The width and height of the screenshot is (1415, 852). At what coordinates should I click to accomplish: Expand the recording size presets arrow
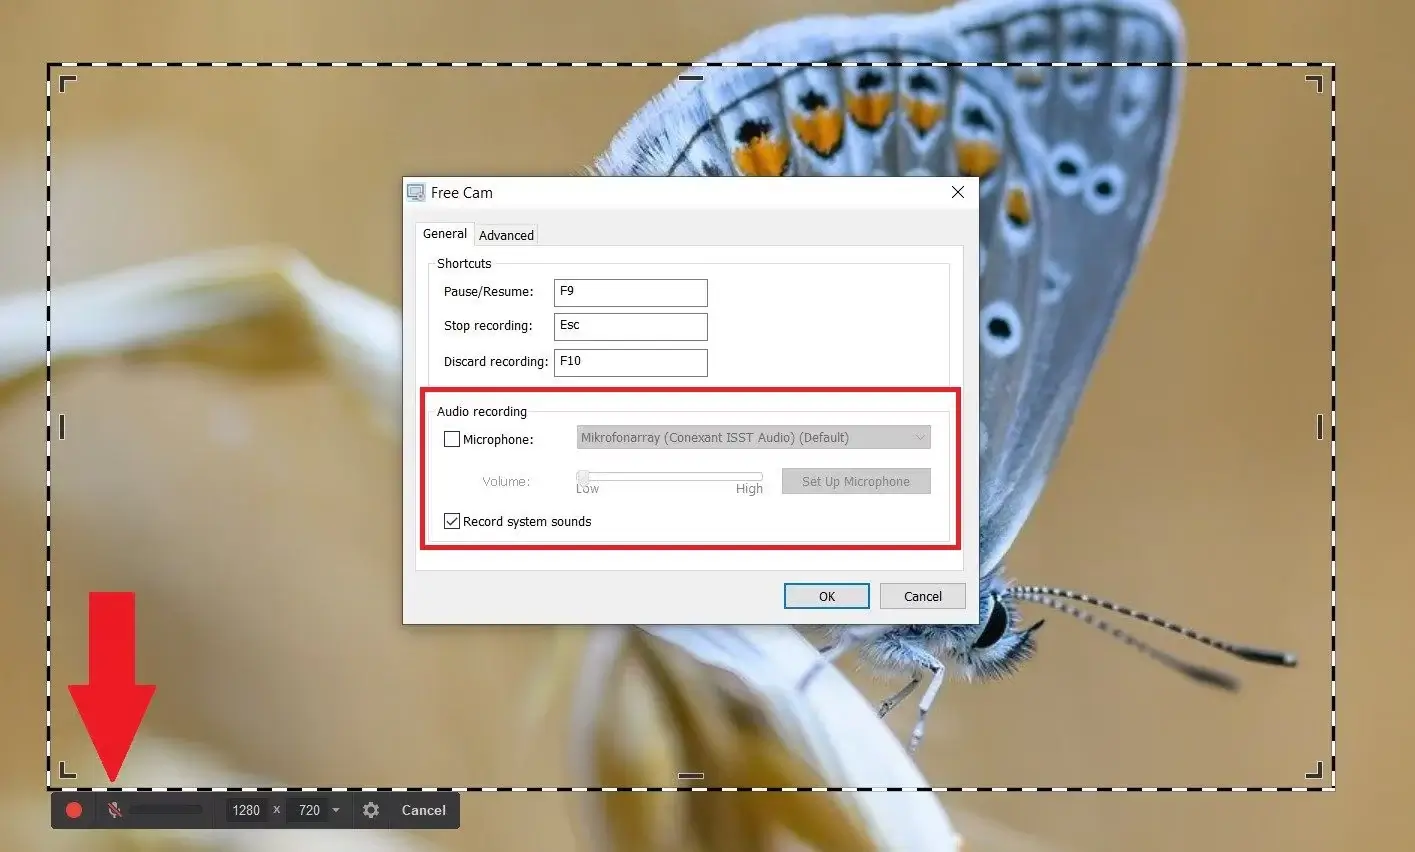(x=336, y=810)
